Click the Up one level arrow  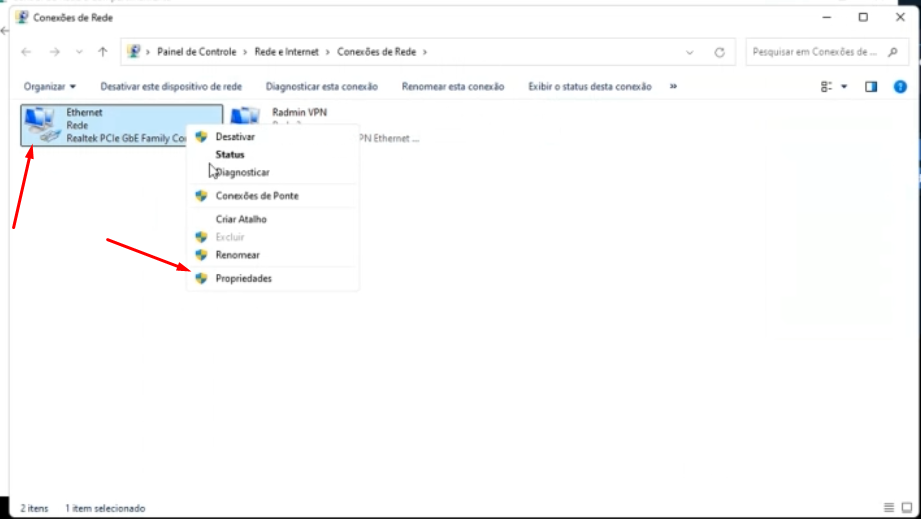[103, 52]
